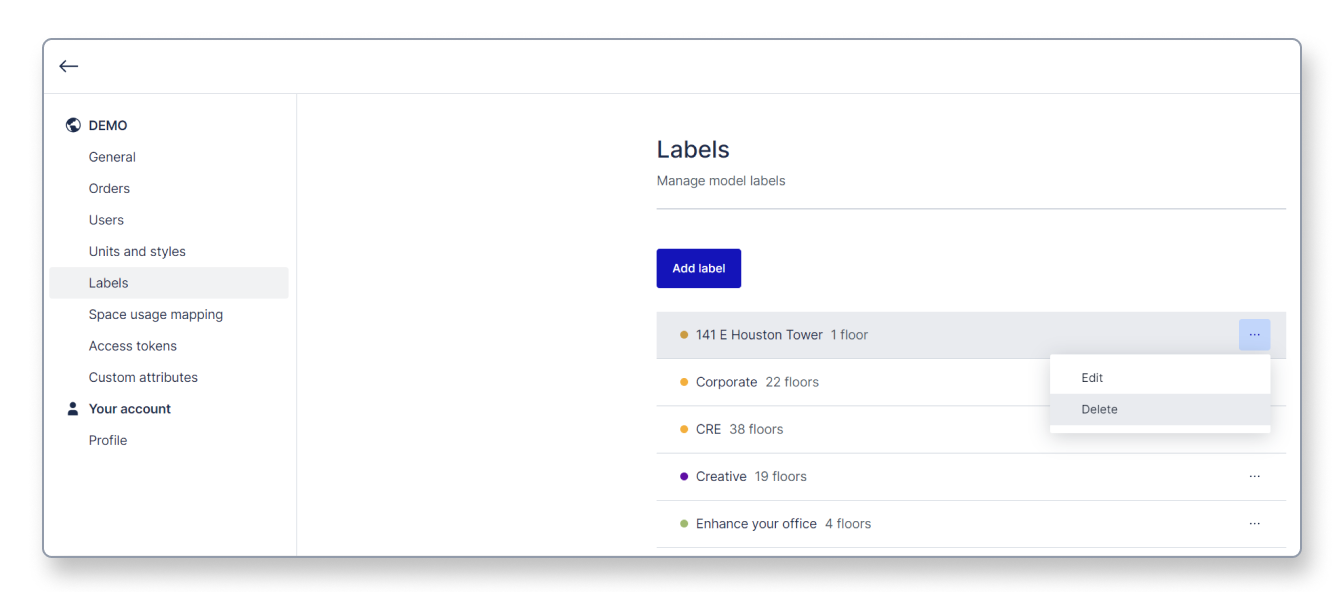The width and height of the screenshot is (1344, 592).
Task: Open Access tokens settings
Action: click(132, 346)
